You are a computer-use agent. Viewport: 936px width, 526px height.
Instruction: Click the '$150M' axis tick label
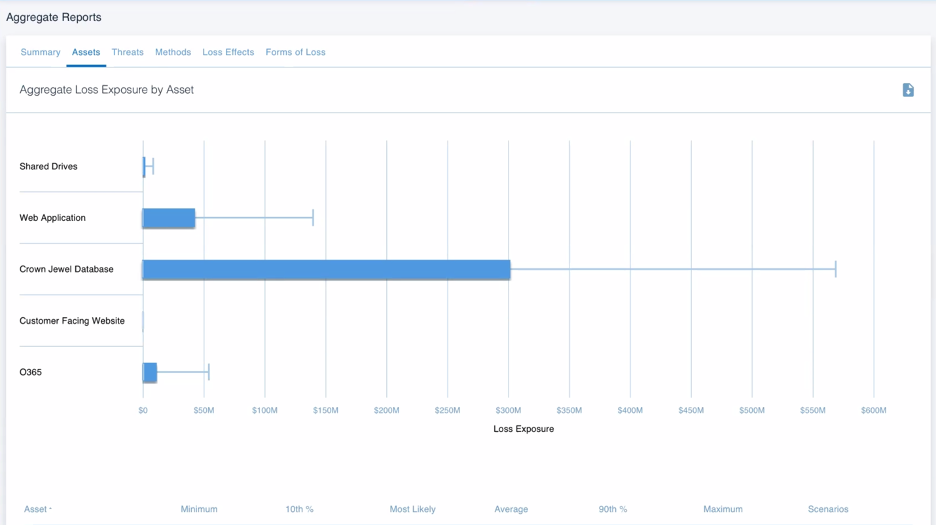[325, 410]
